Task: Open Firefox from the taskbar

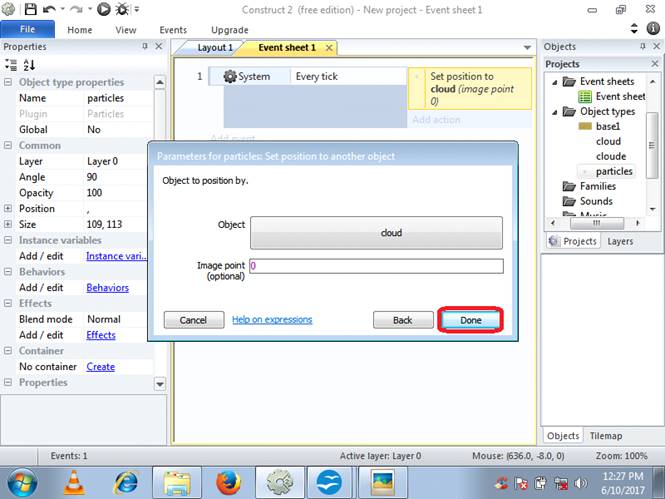Action: click(228, 483)
